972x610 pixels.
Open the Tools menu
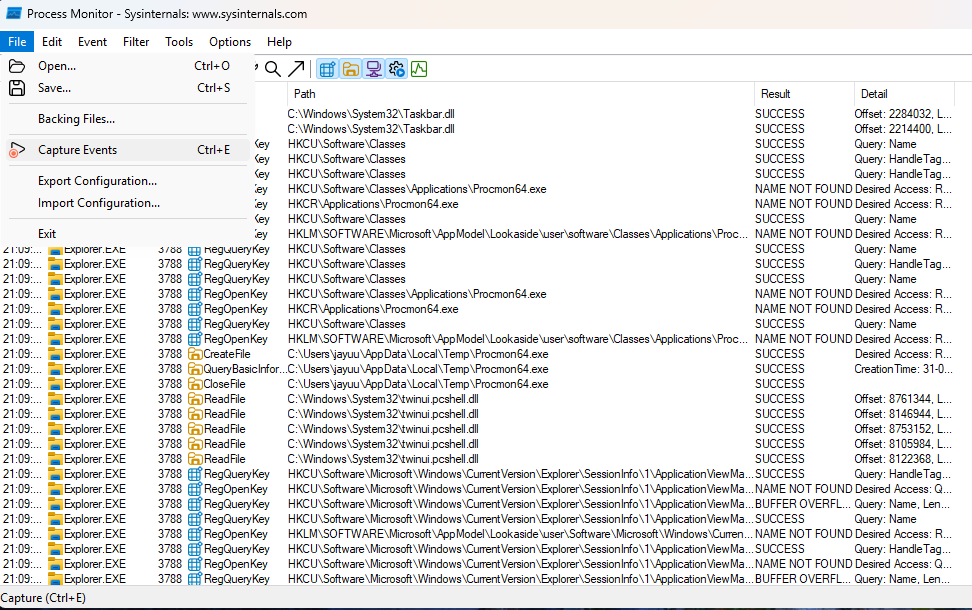(179, 42)
